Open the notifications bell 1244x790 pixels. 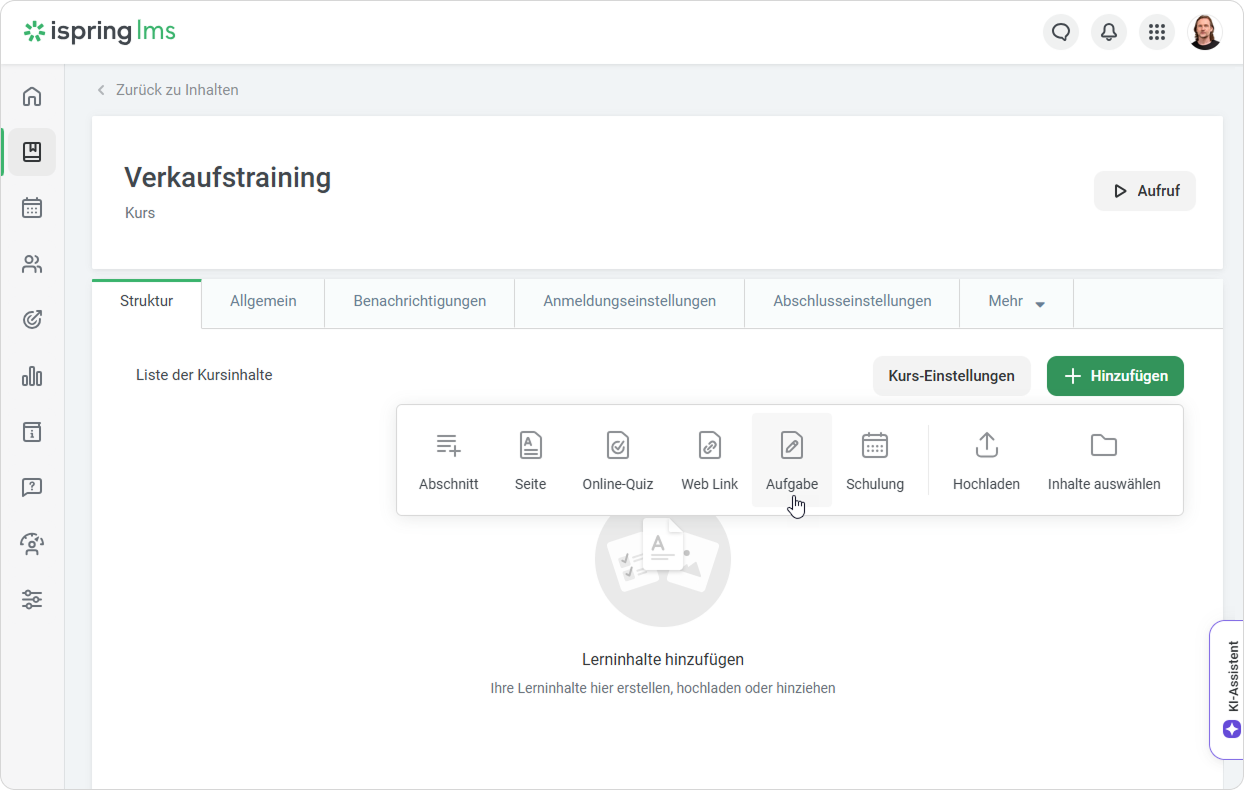pos(1109,32)
